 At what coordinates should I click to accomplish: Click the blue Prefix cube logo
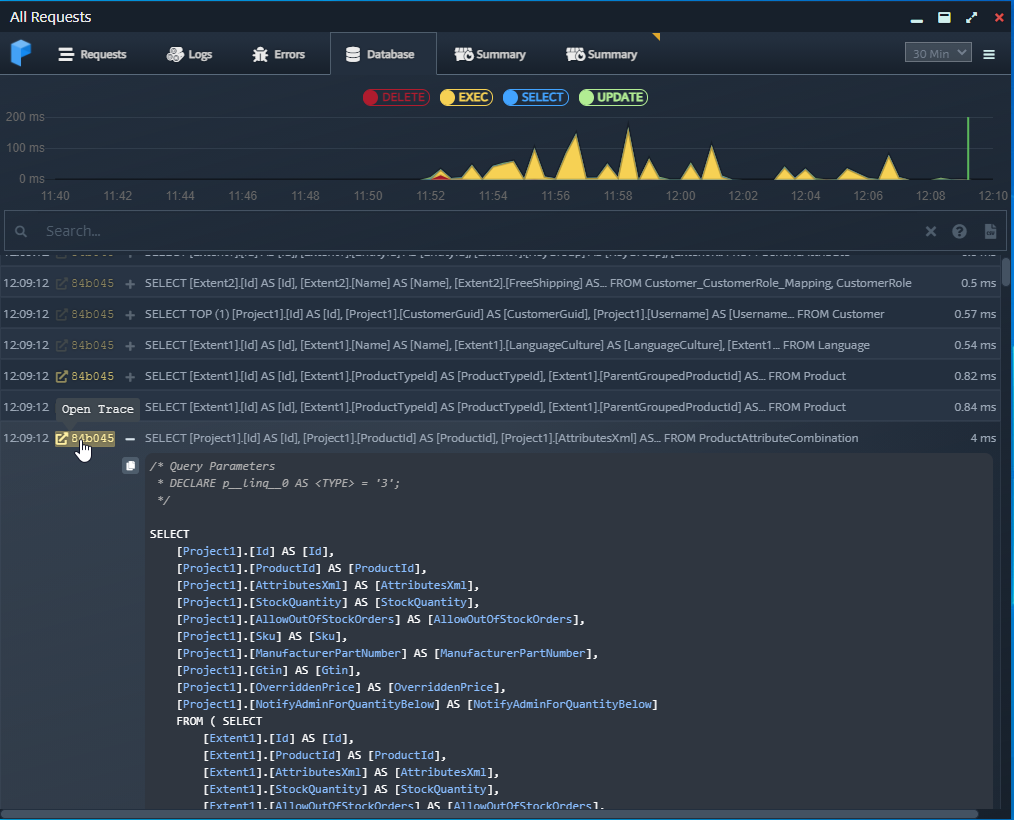[x=21, y=53]
